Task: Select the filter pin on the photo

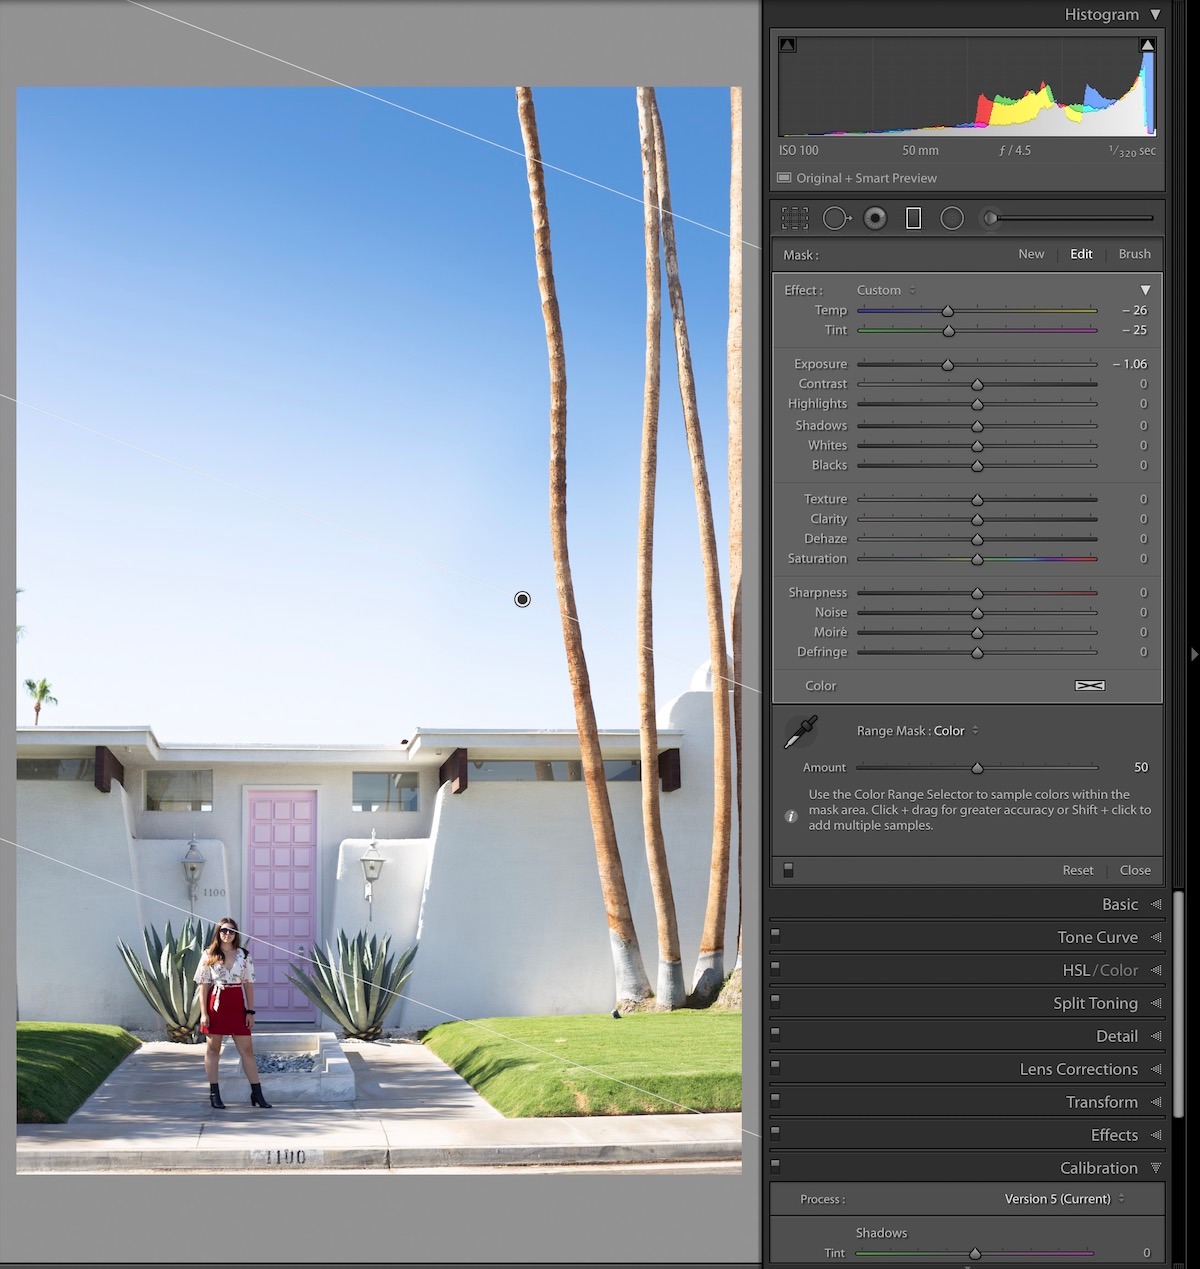Action: (x=521, y=599)
